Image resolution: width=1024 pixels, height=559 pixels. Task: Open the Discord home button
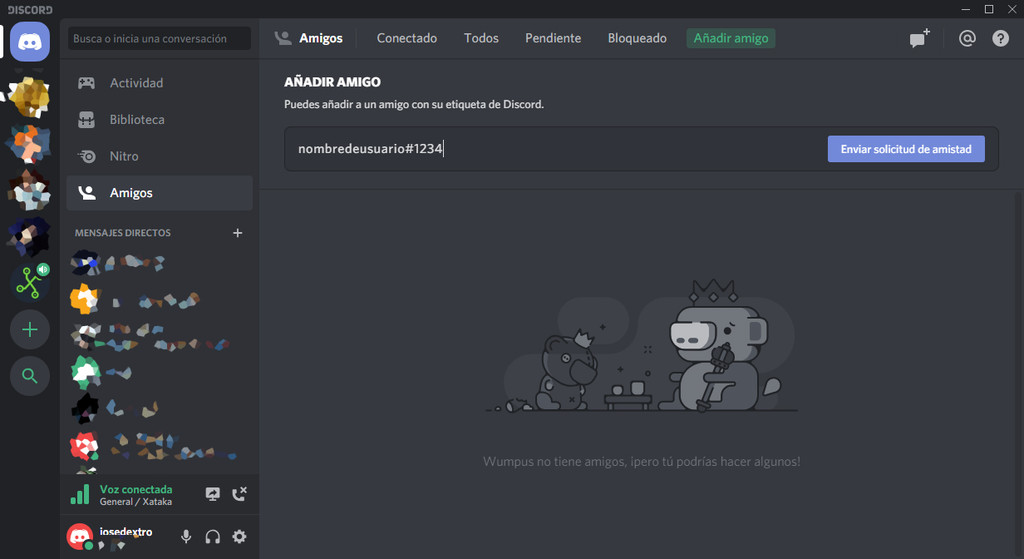coord(29,42)
